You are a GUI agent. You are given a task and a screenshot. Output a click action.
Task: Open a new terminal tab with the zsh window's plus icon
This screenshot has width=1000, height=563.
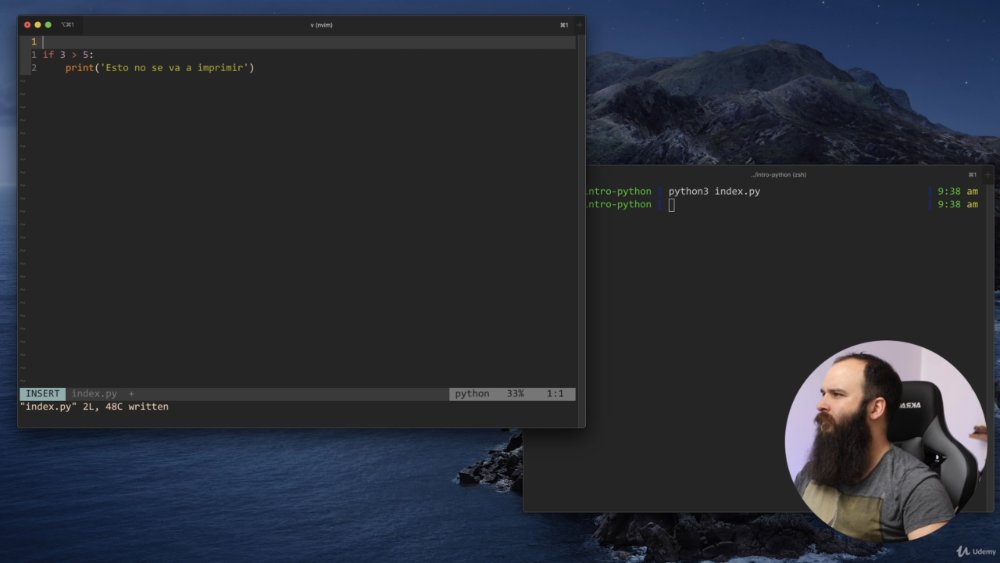point(989,175)
